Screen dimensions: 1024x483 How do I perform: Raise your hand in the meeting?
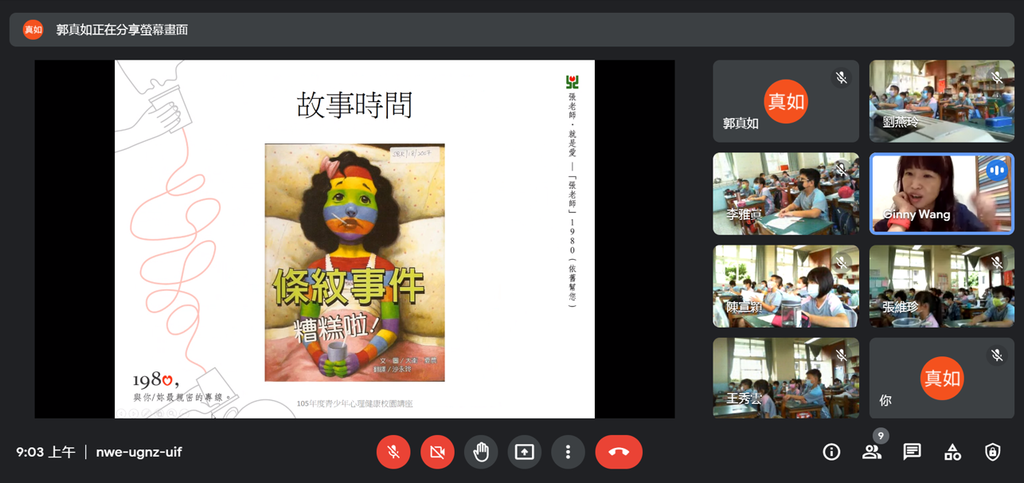click(481, 452)
